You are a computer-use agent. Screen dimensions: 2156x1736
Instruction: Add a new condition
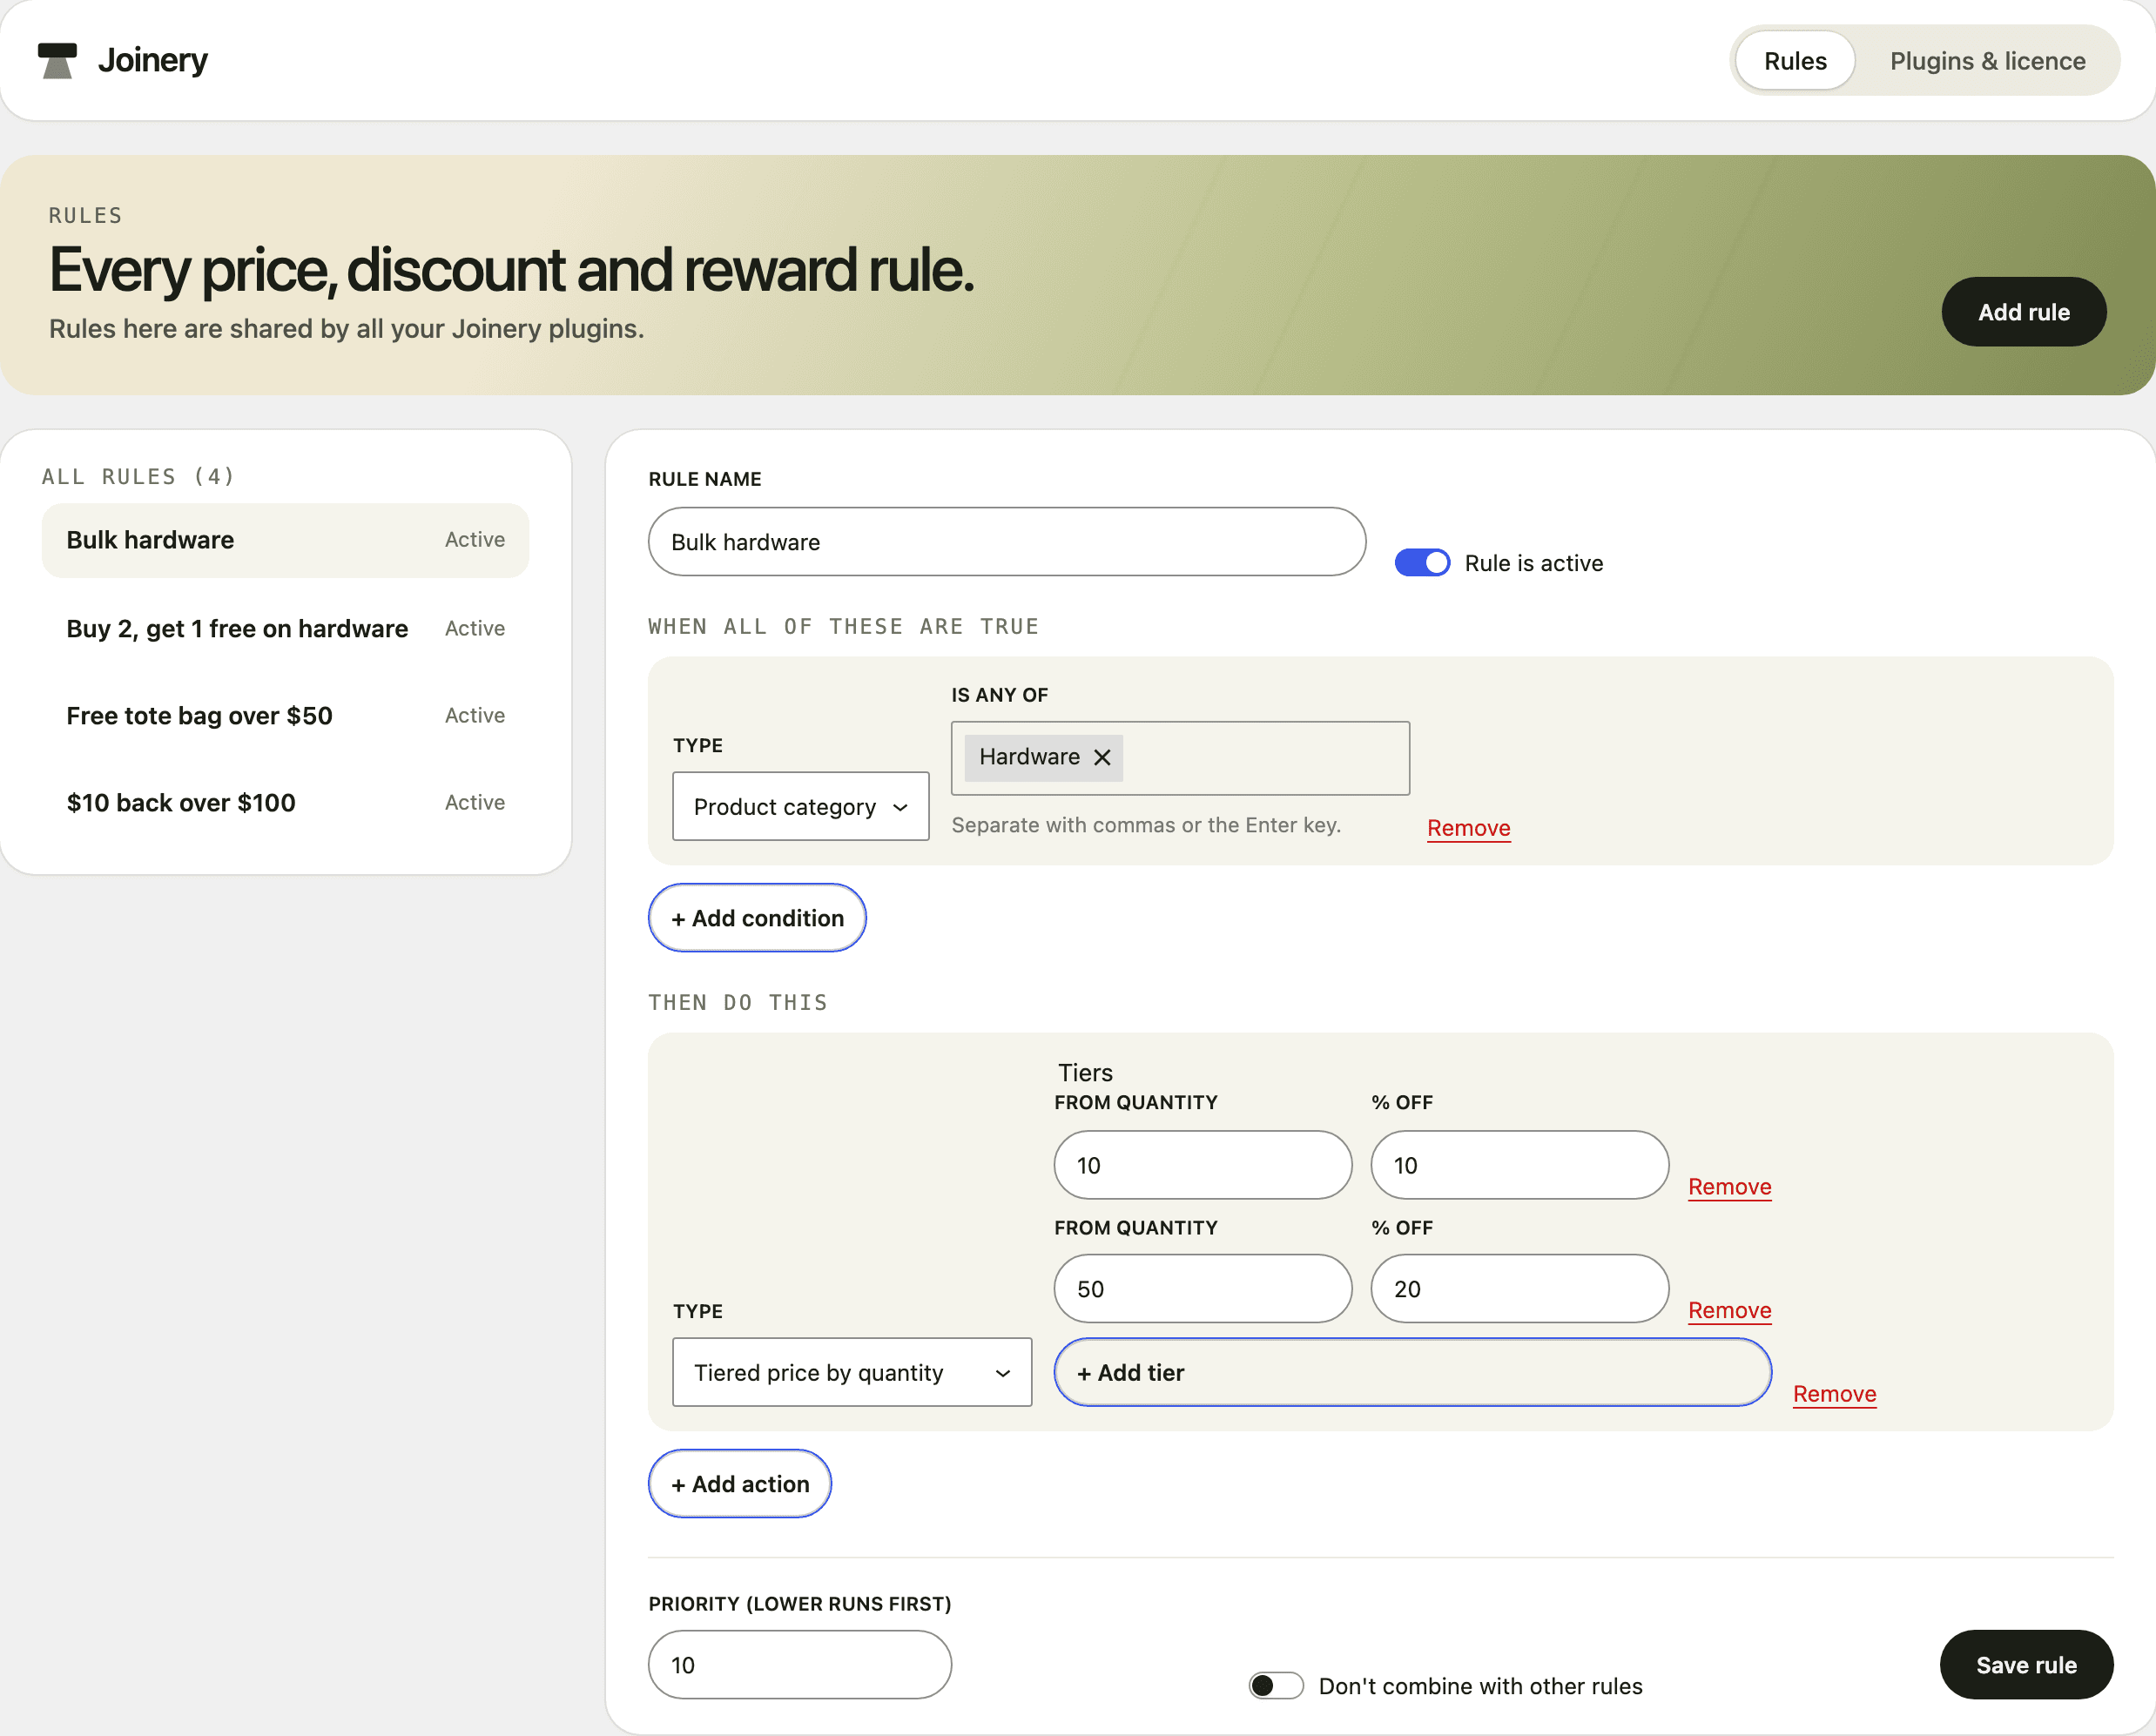(x=757, y=918)
